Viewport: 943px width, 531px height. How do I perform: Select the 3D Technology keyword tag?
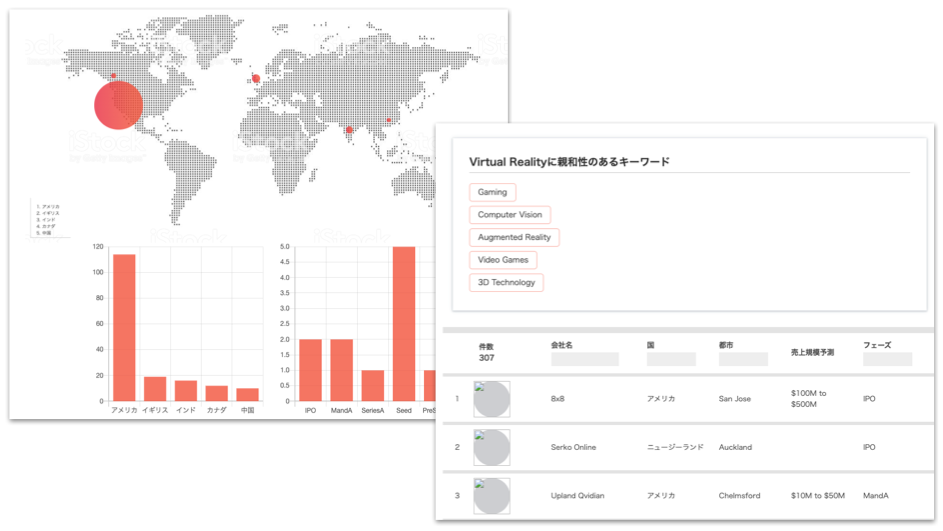point(506,283)
